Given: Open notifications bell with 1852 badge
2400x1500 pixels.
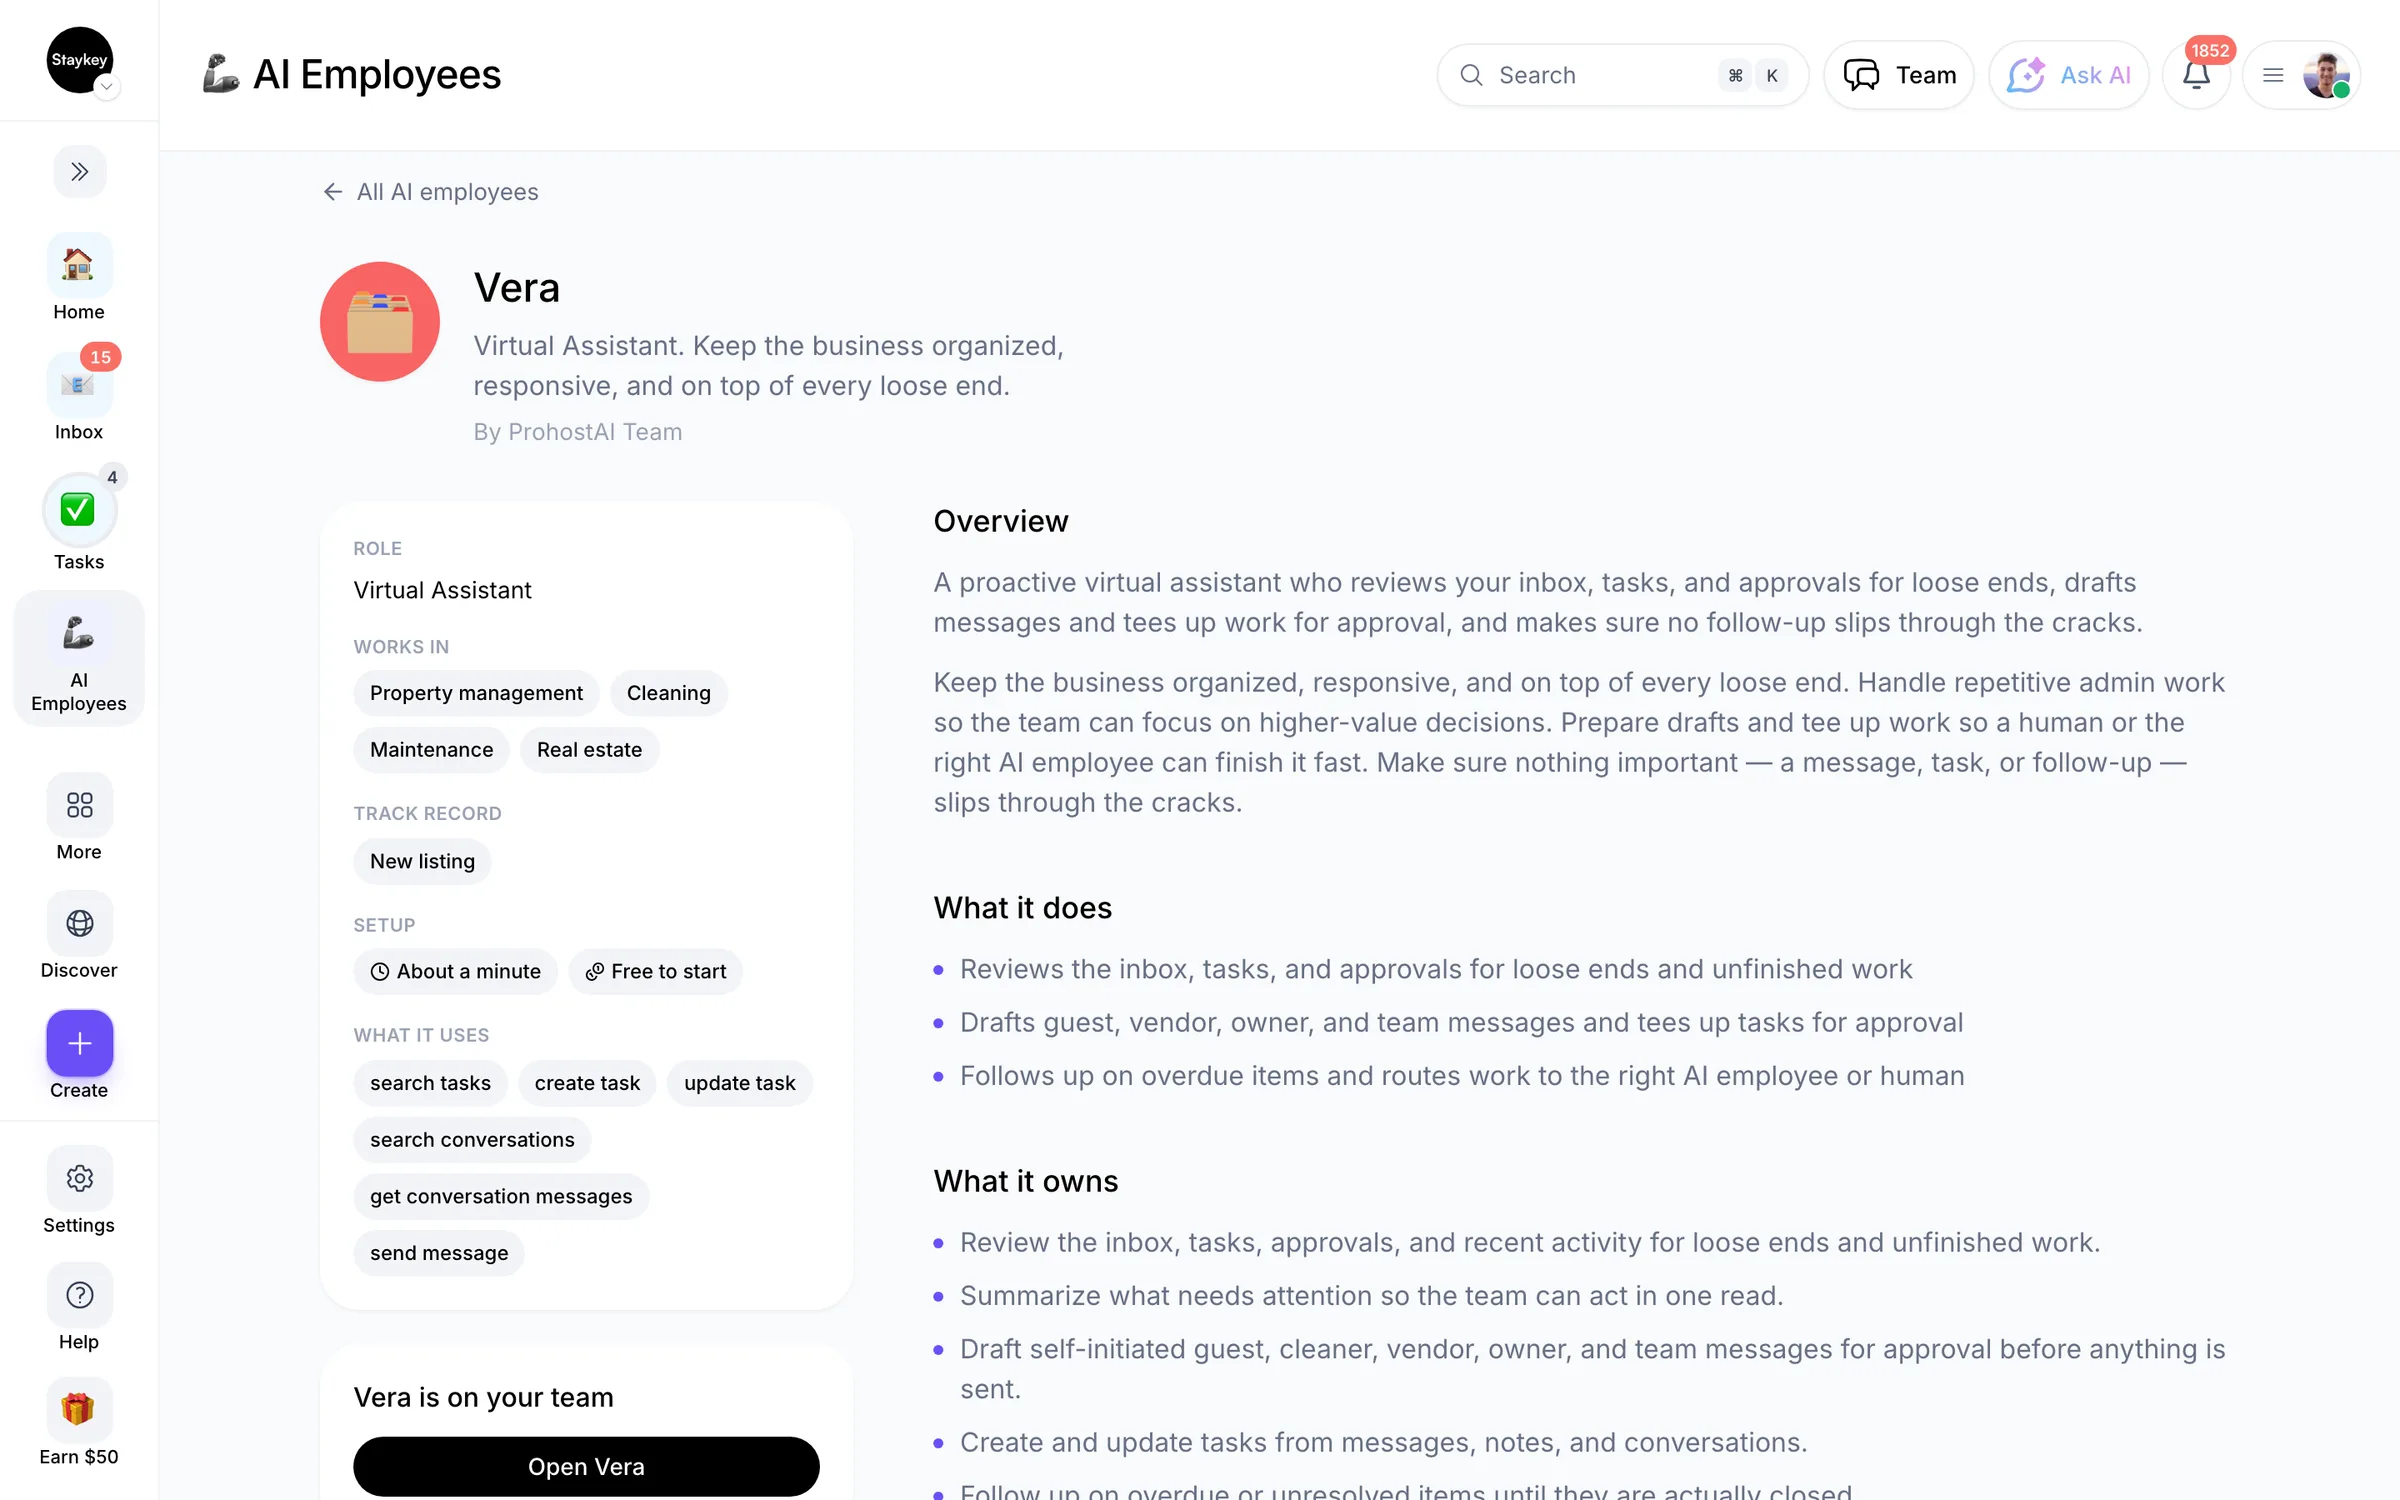Looking at the screenshot, I should tap(2196, 75).
